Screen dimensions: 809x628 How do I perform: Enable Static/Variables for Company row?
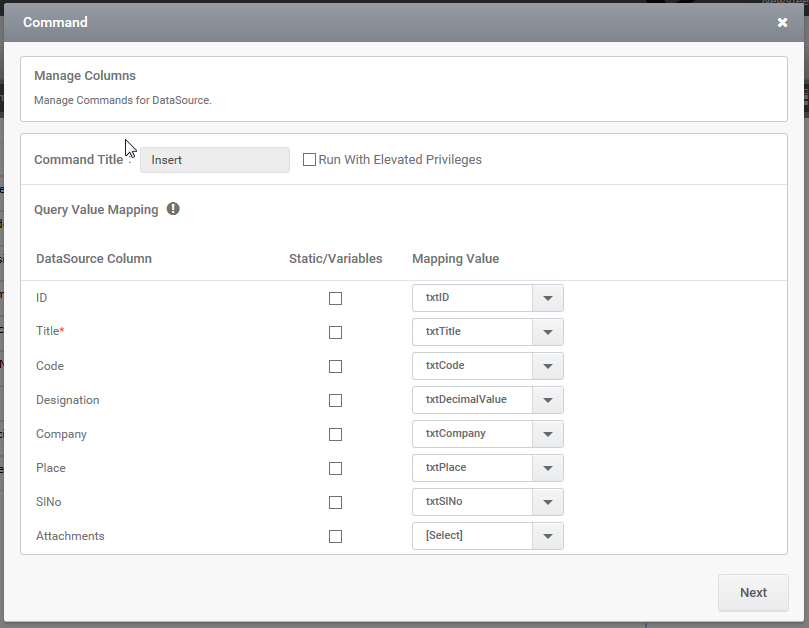335,434
